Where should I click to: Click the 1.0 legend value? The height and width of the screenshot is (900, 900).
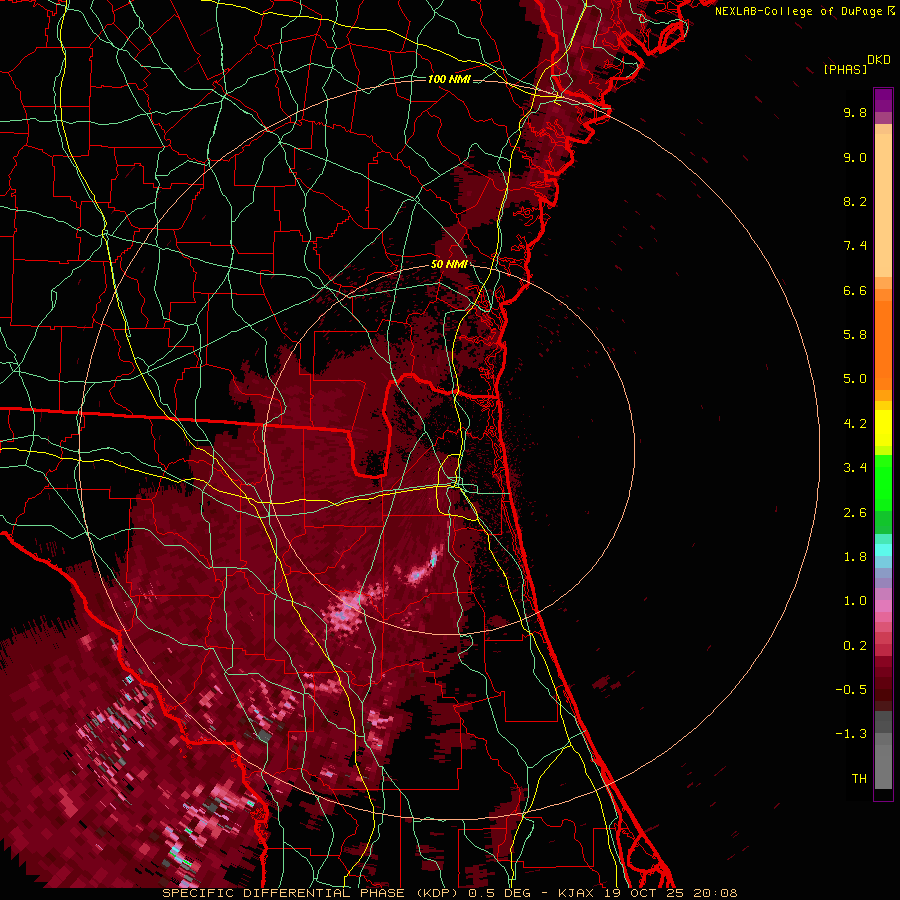point(855,601)
